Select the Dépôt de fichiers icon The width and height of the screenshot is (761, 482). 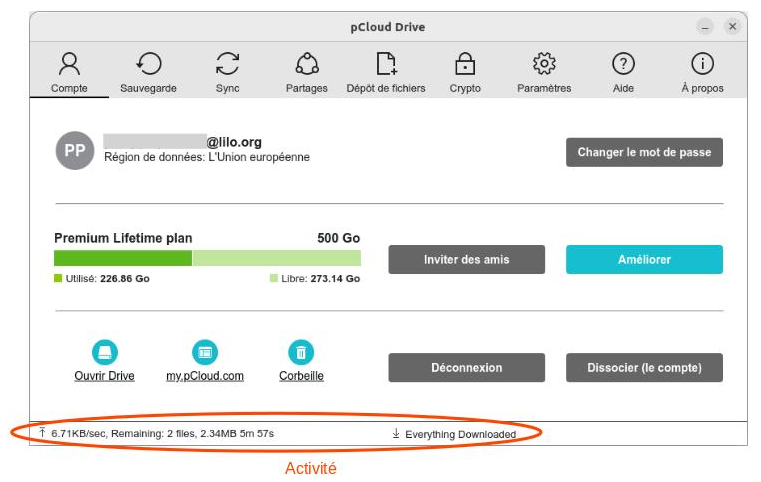386,64
